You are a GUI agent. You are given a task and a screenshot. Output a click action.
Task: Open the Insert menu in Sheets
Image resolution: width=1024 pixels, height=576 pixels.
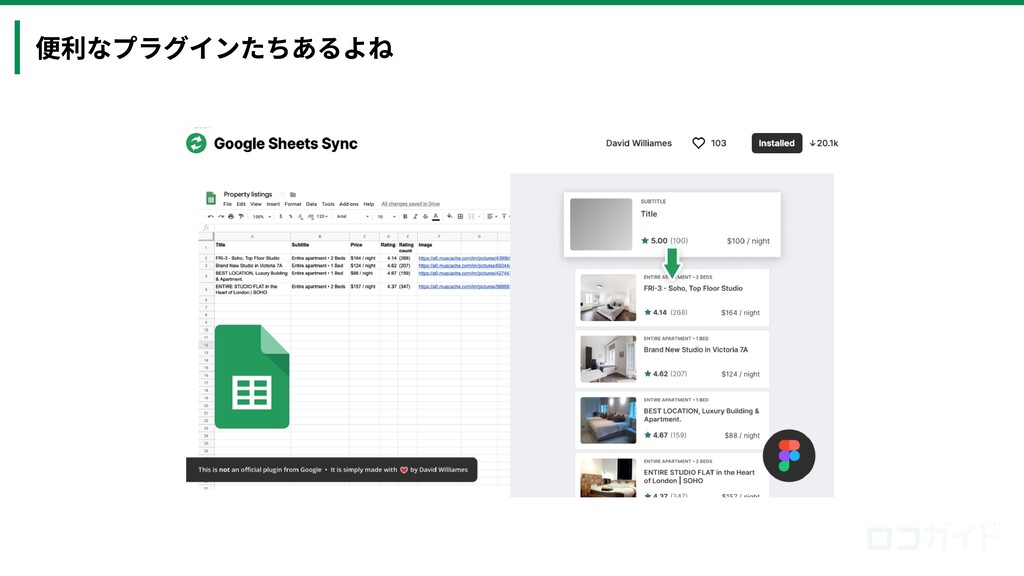pyautogui.click(x=273, y=204)
